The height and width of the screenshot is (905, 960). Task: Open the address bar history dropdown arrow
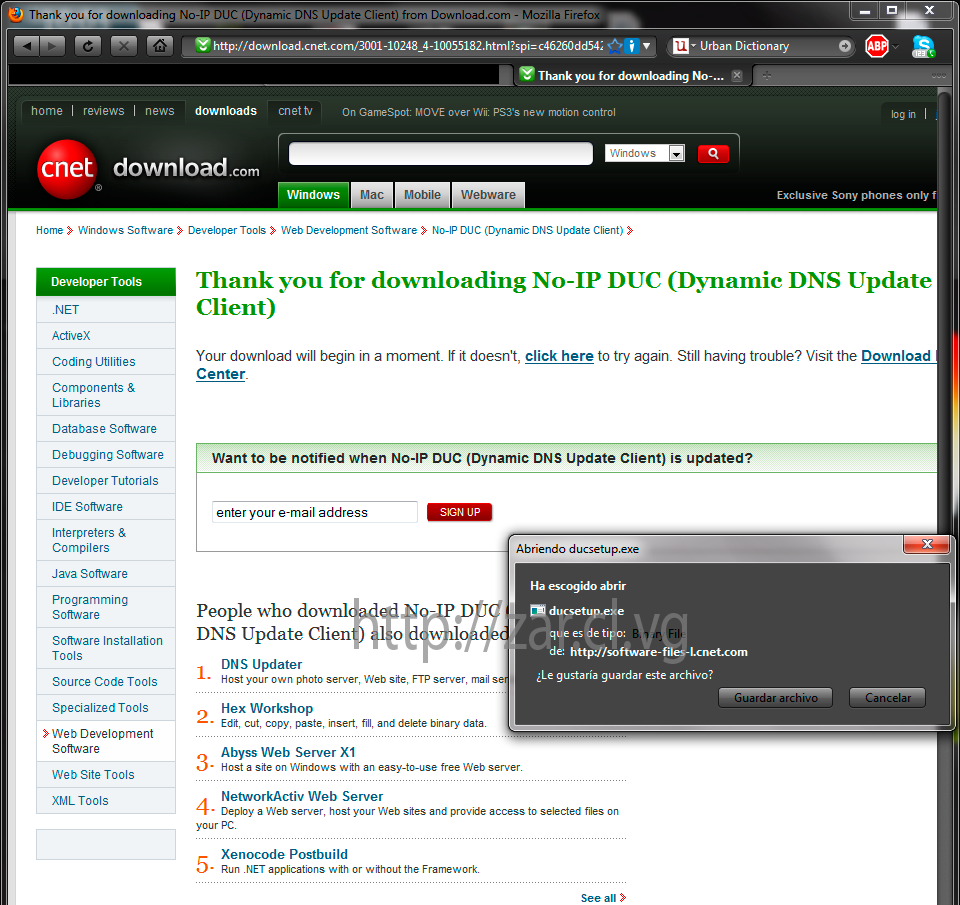(647, 46)
